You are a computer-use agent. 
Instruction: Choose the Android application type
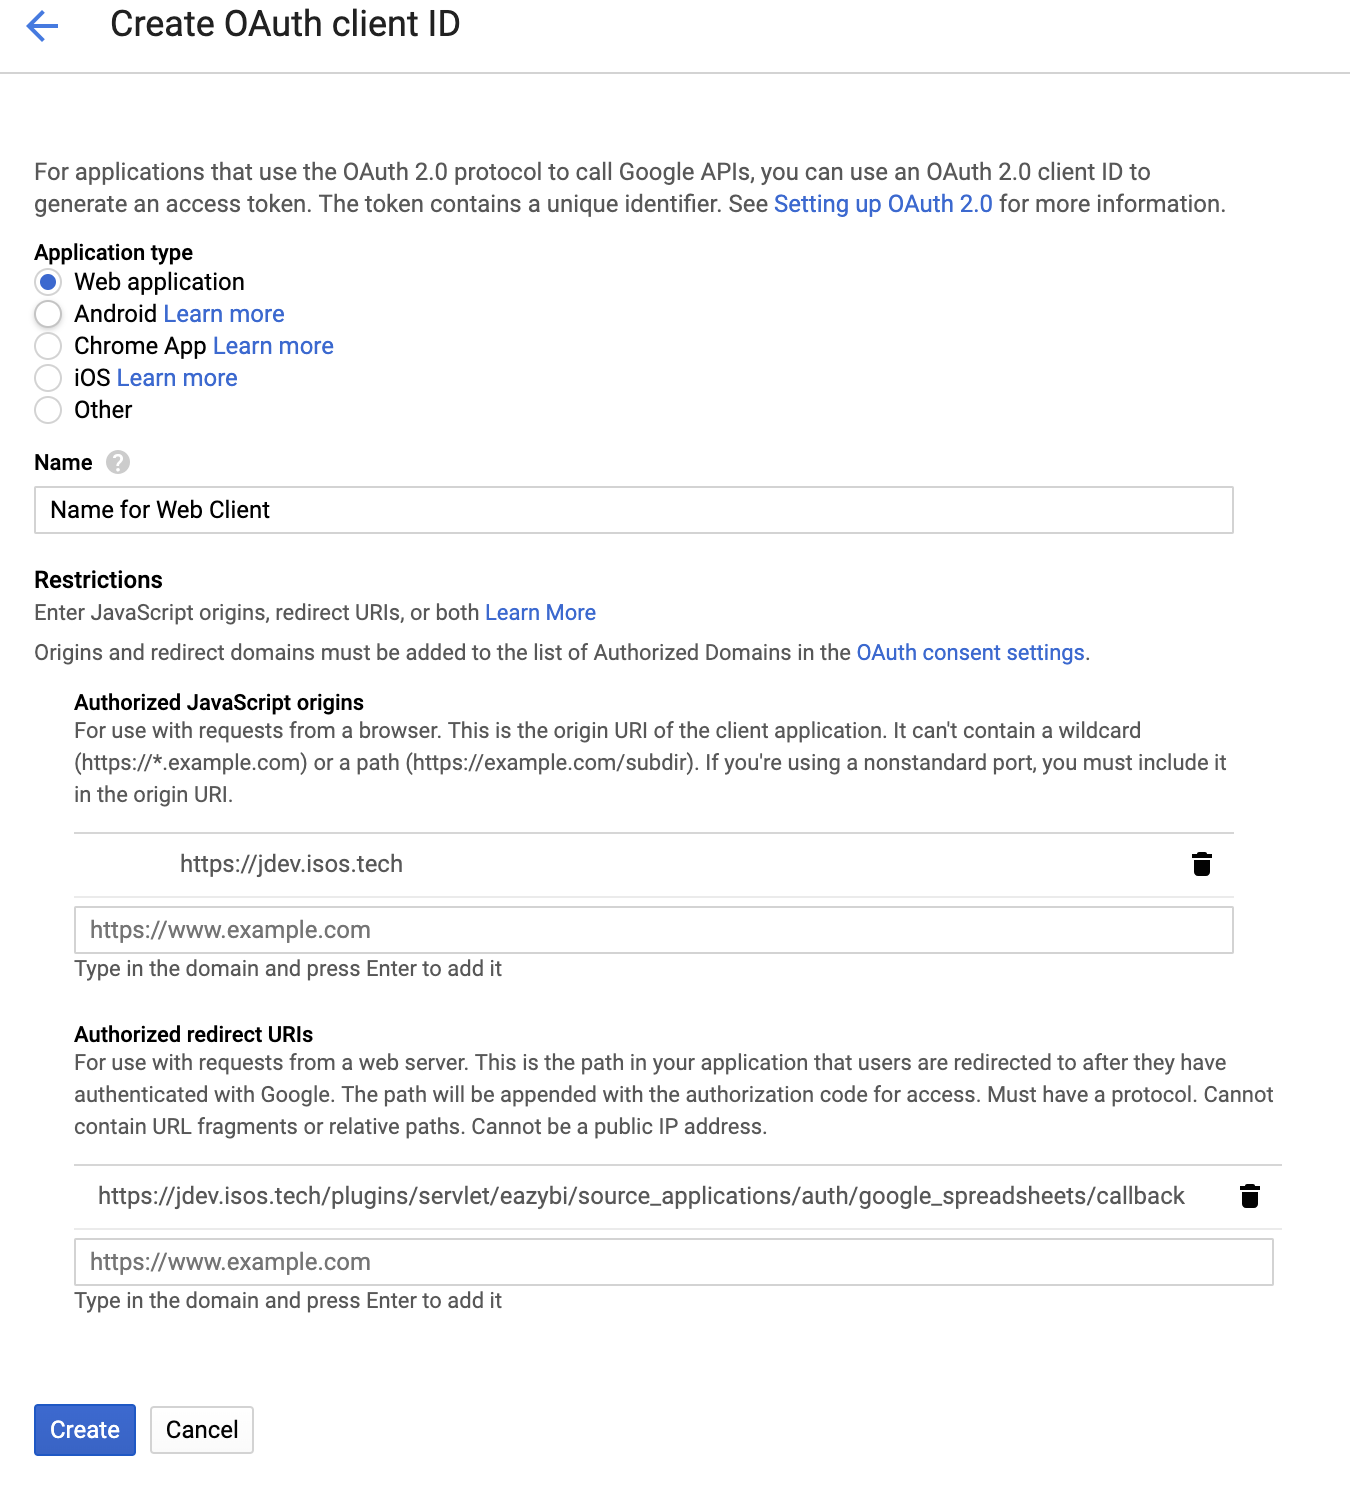[x=48, y=314]
